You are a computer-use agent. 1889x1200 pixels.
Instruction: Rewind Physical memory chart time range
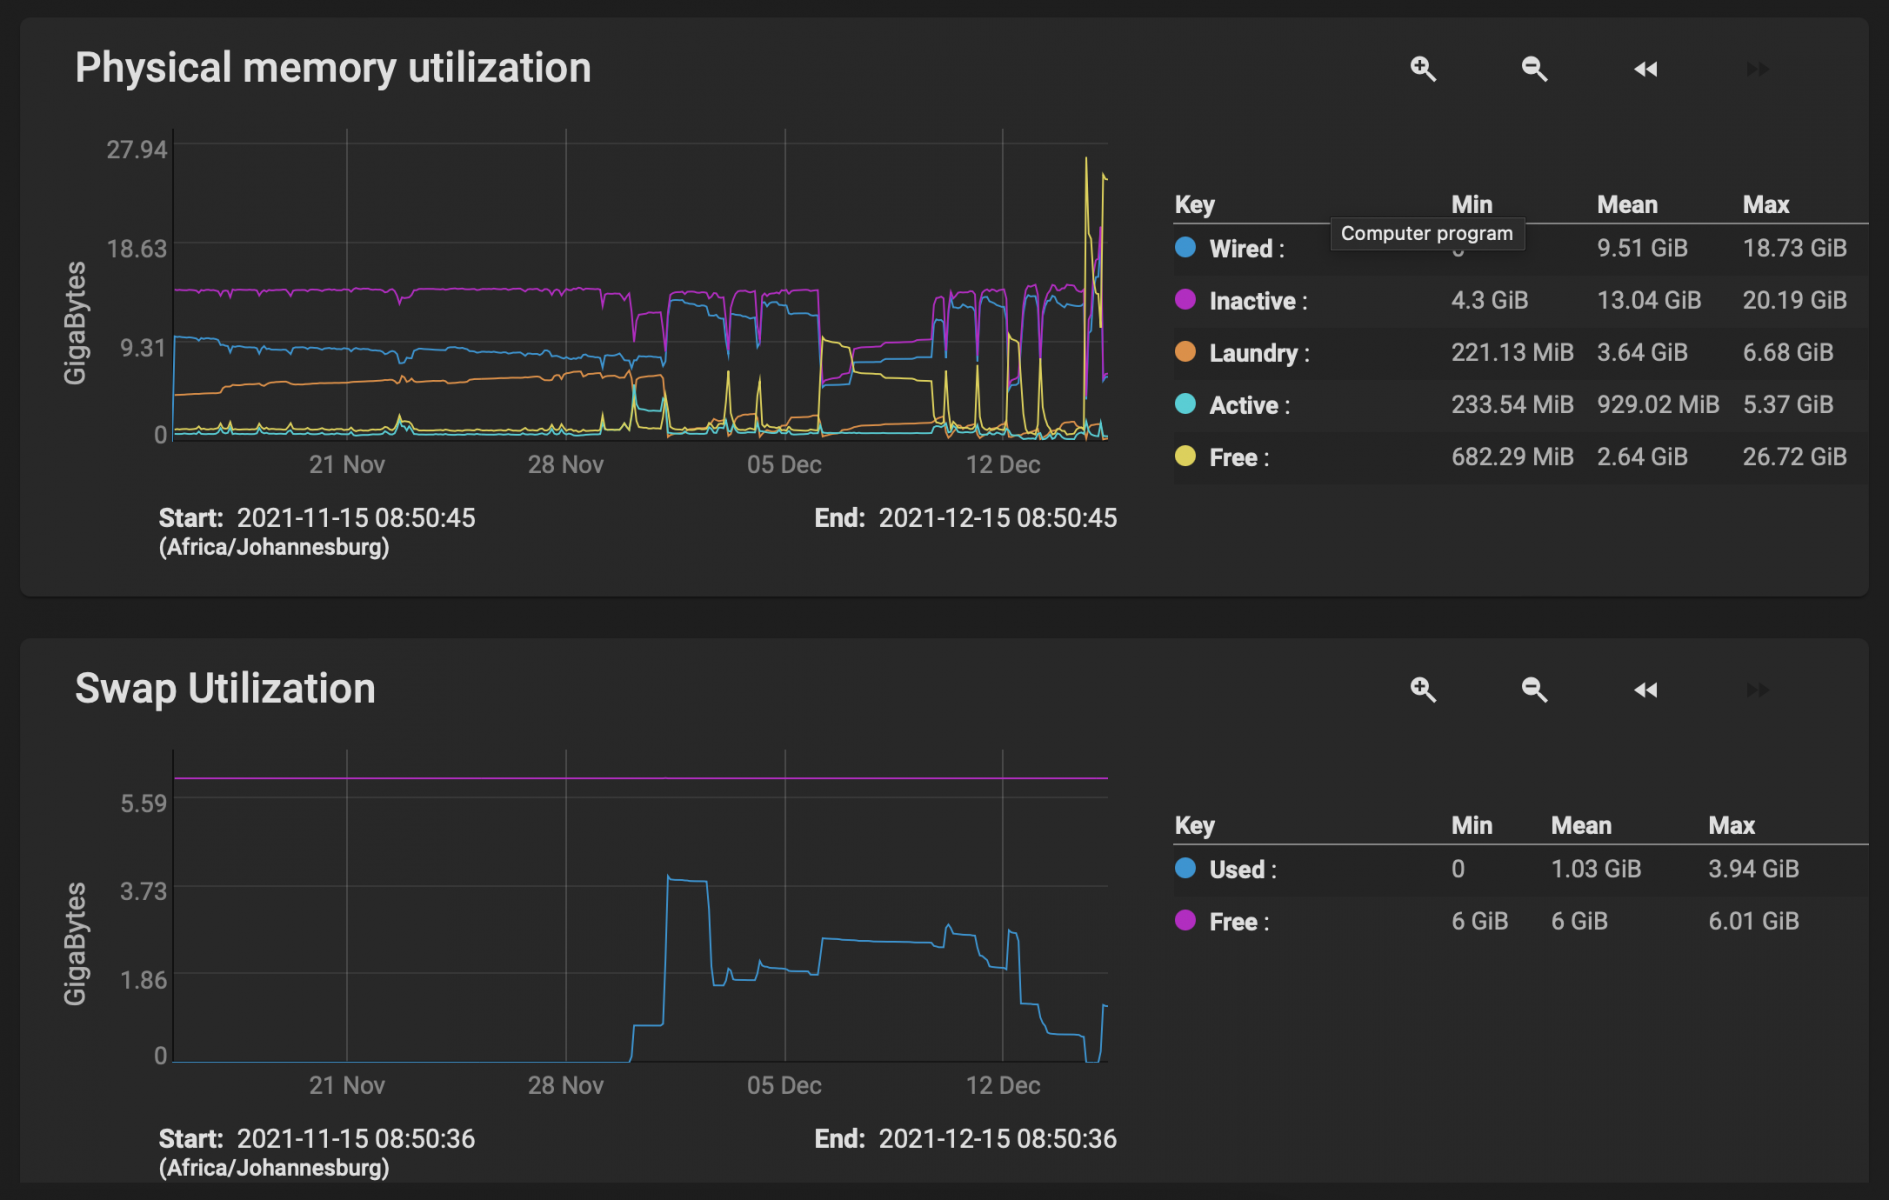click(1645, 69)
